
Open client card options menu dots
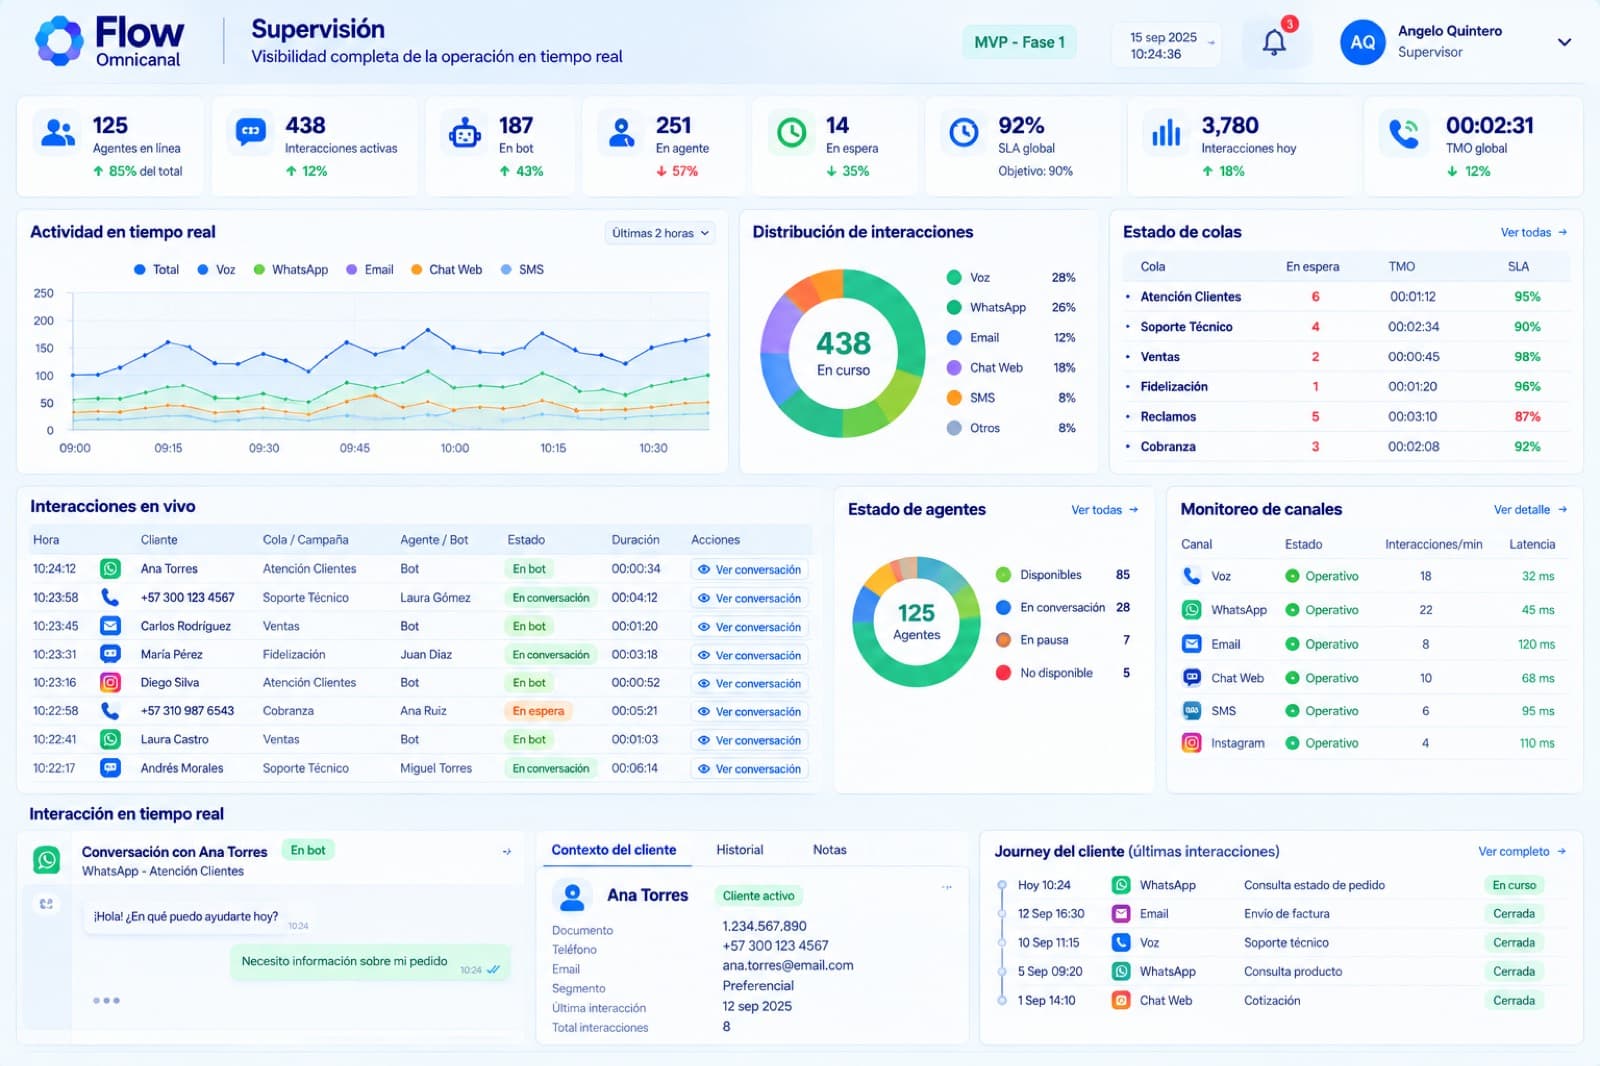pos(946,887)
